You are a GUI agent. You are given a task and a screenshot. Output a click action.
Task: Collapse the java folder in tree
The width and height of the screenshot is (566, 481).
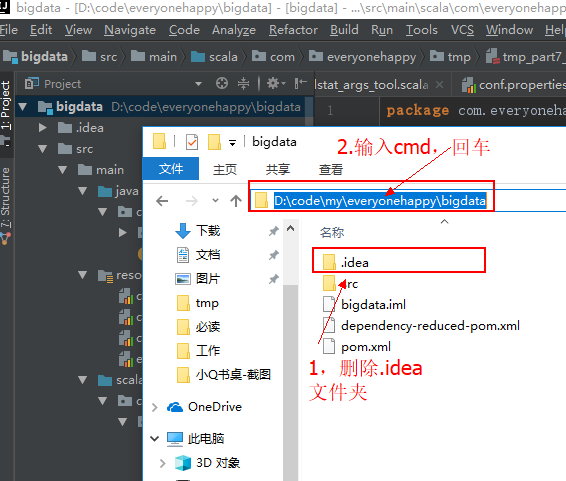pos(83,191)
